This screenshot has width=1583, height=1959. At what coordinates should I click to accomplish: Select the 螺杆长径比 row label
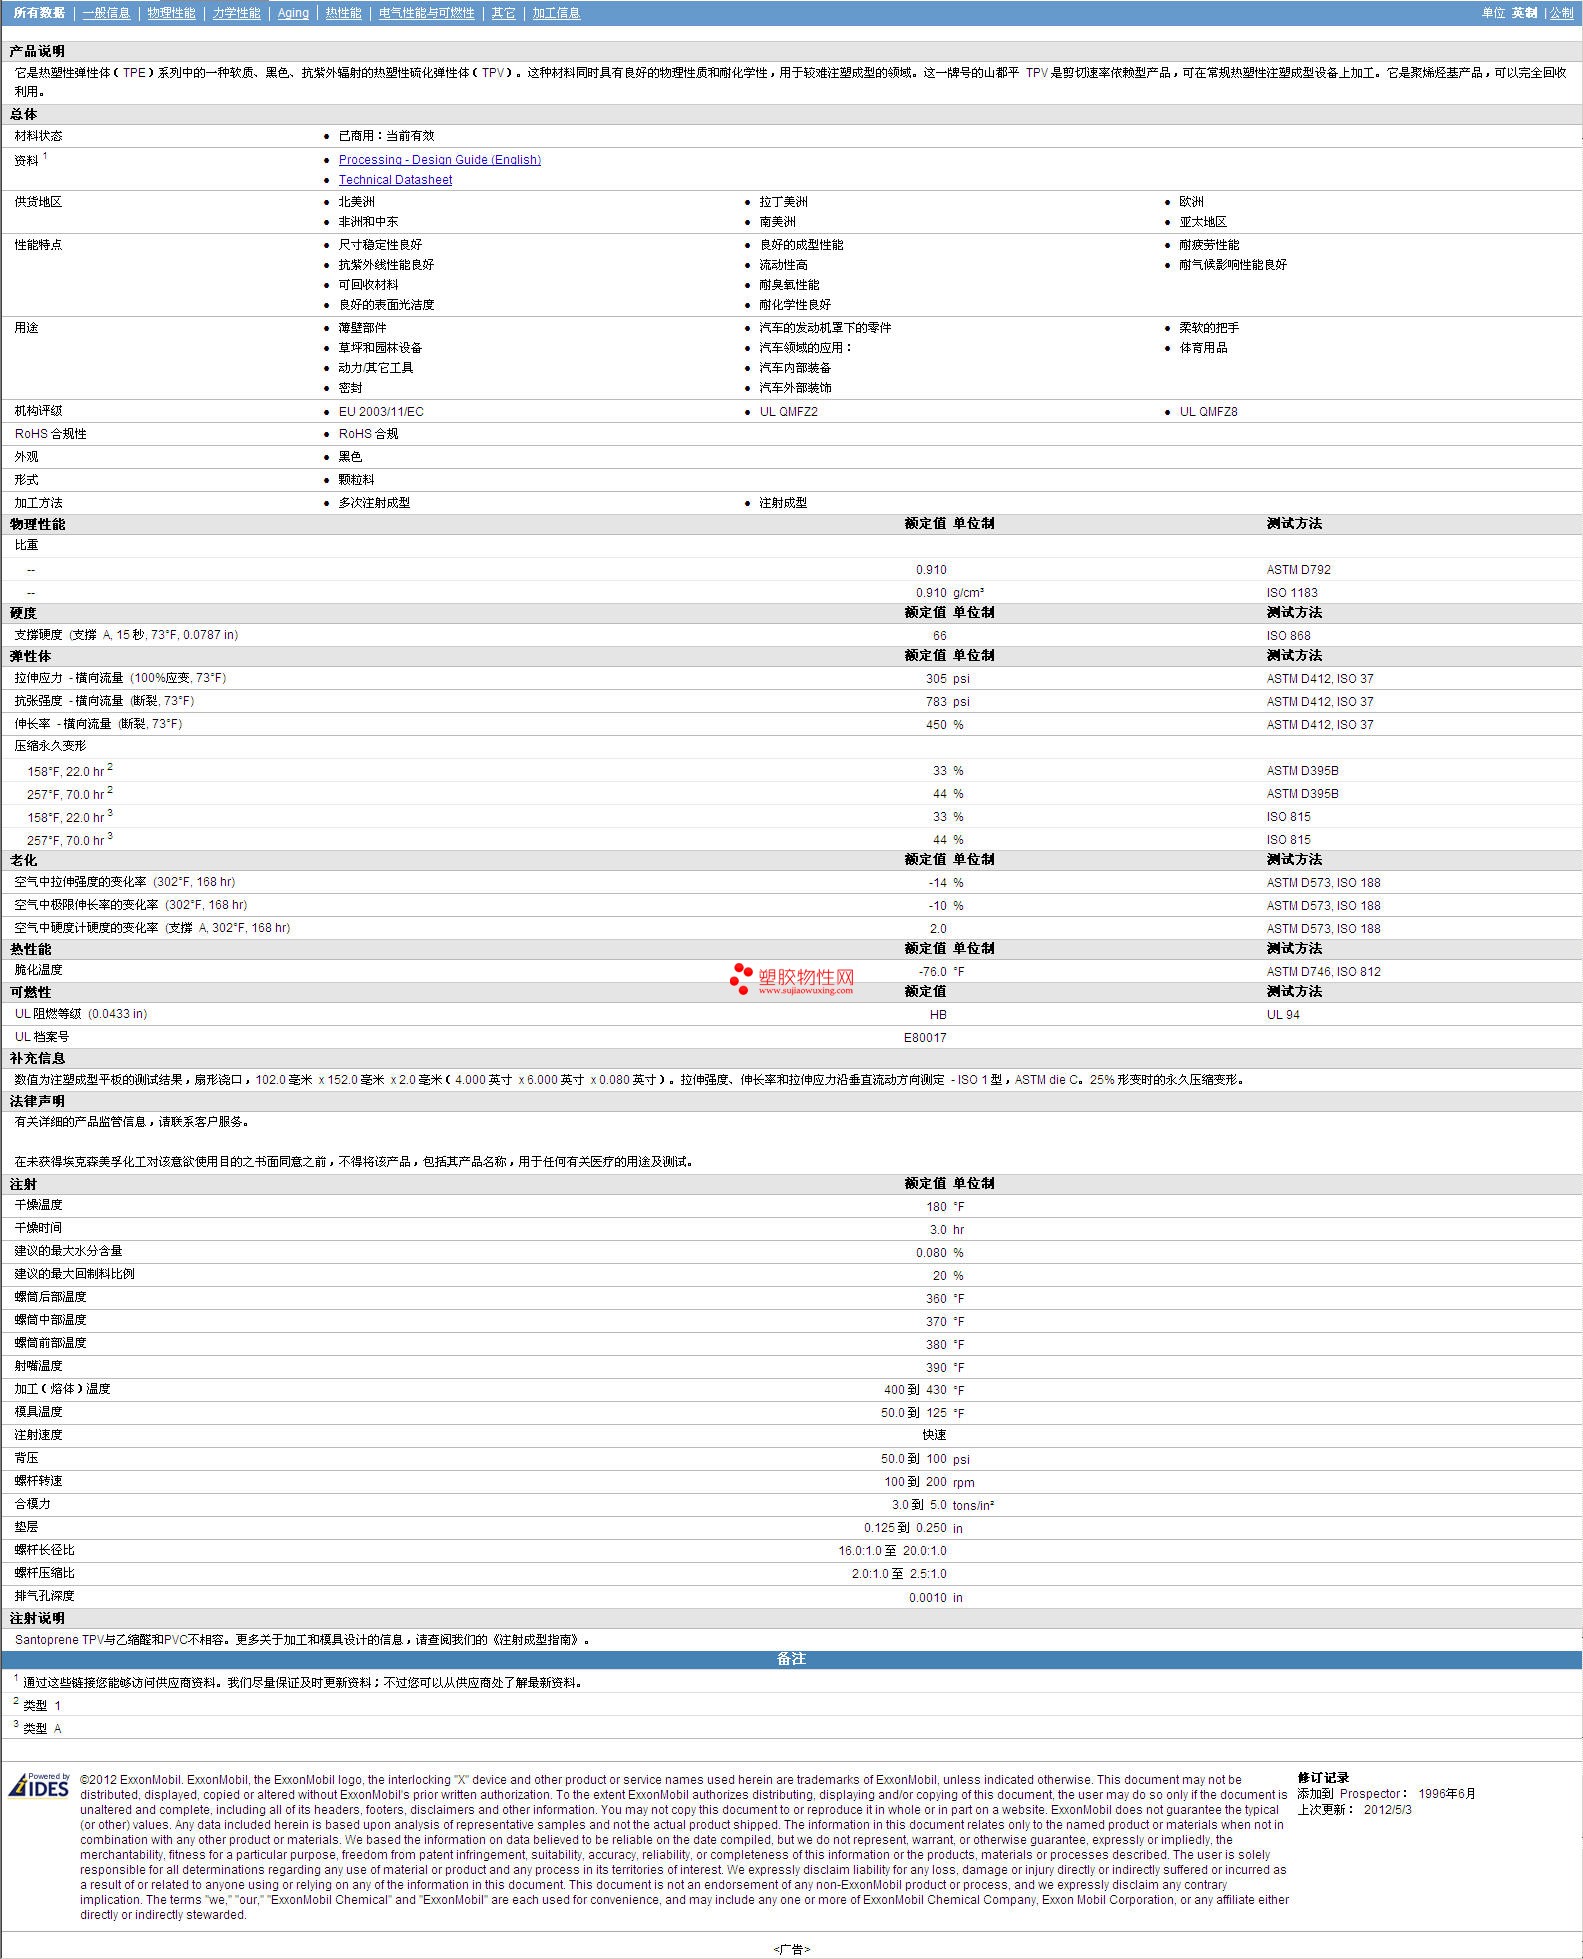44,1550
